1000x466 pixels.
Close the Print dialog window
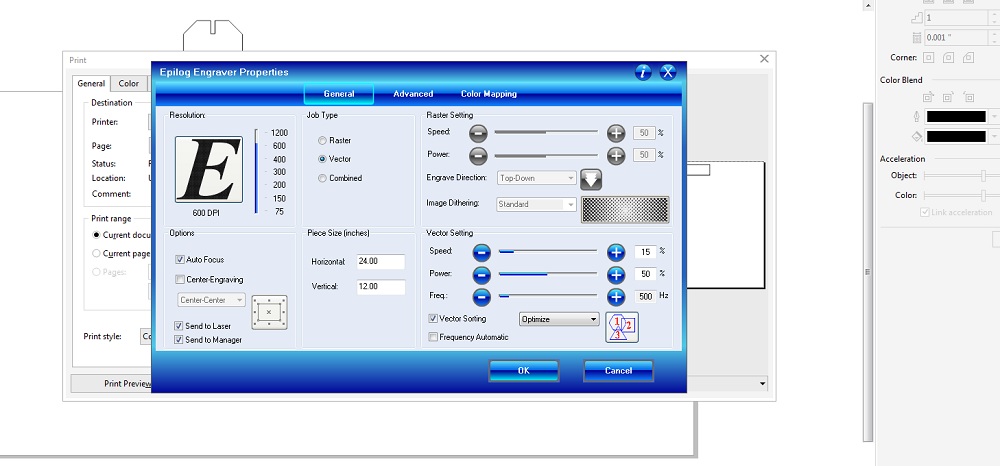coord(764,59)
